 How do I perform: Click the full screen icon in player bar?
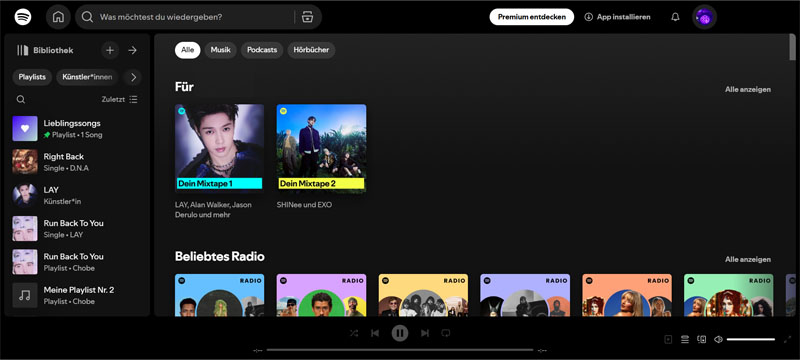pos(787,340)
